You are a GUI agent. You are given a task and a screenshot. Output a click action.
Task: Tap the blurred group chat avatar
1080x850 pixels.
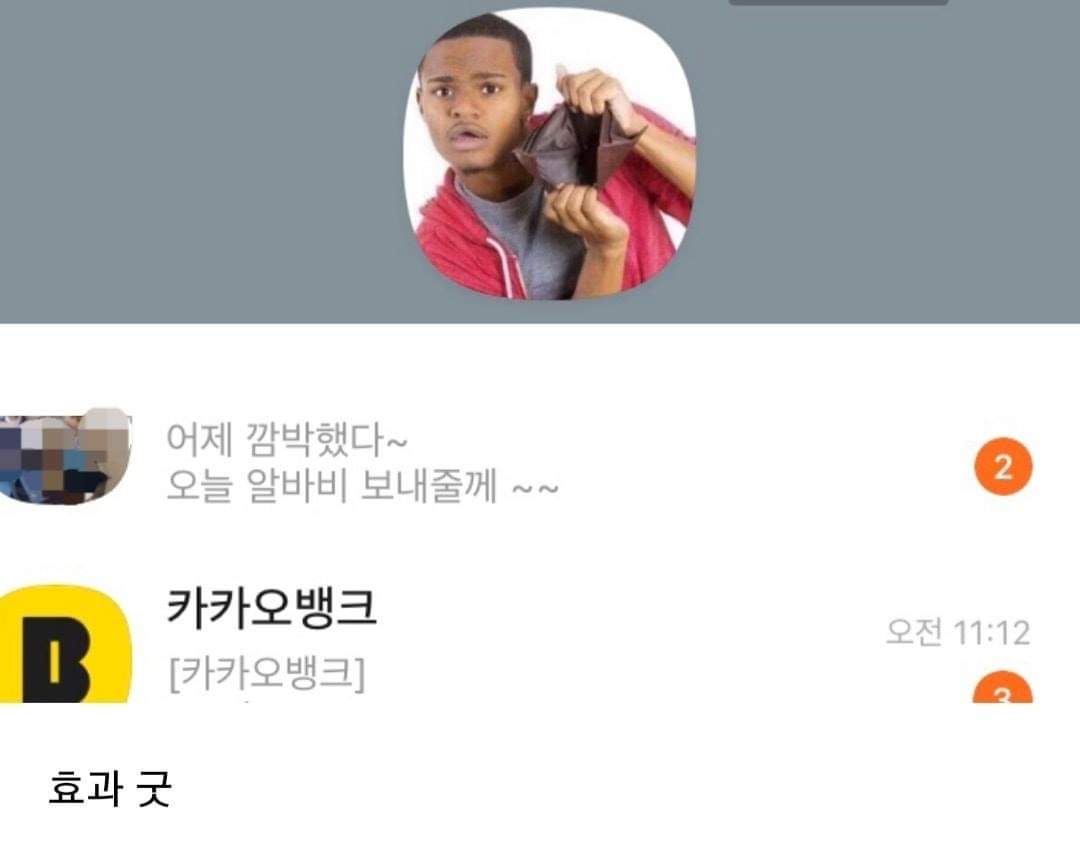65,456
